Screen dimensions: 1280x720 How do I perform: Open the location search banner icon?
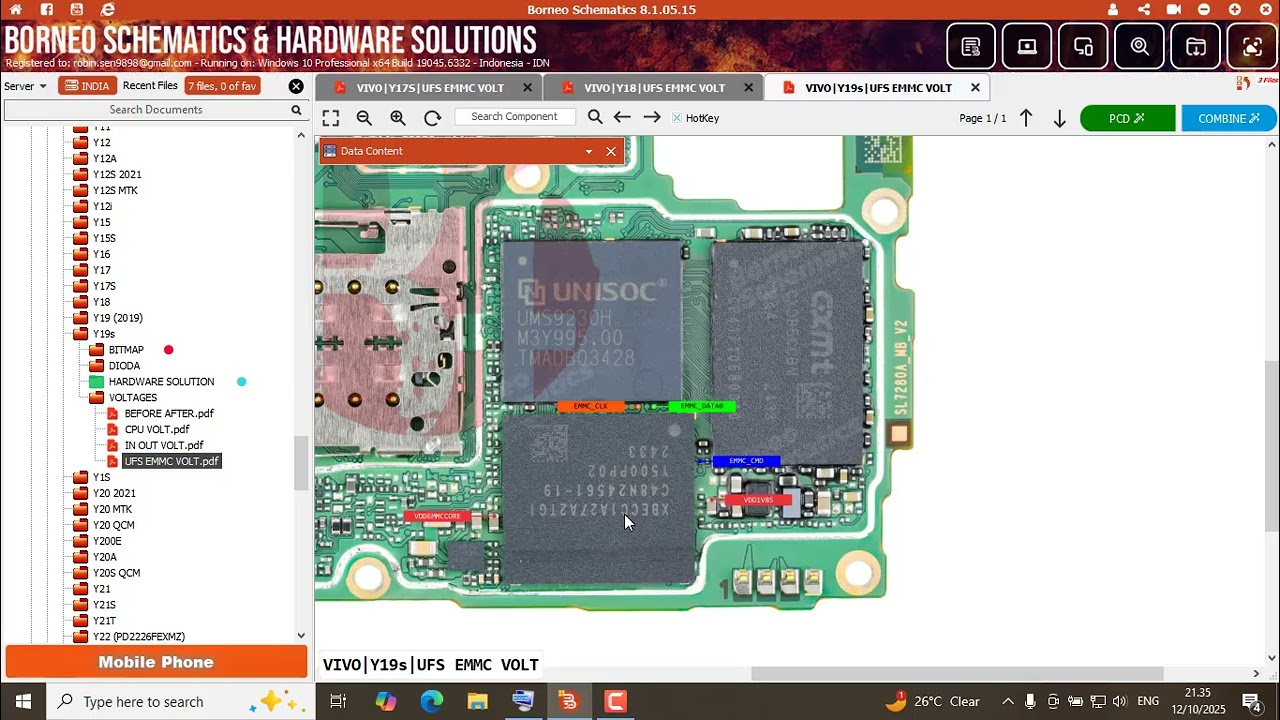(x=1140, y=47)
